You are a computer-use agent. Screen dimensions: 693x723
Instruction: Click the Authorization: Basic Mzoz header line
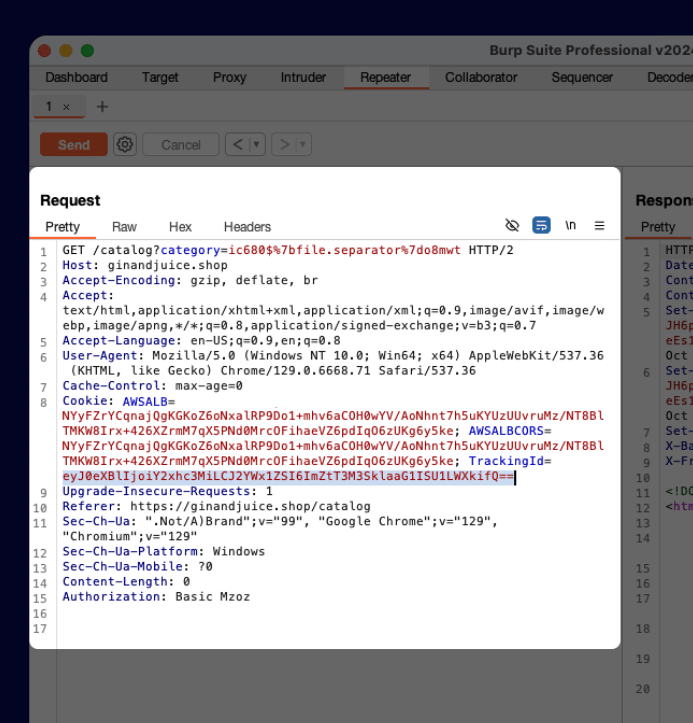coord(156,597)
